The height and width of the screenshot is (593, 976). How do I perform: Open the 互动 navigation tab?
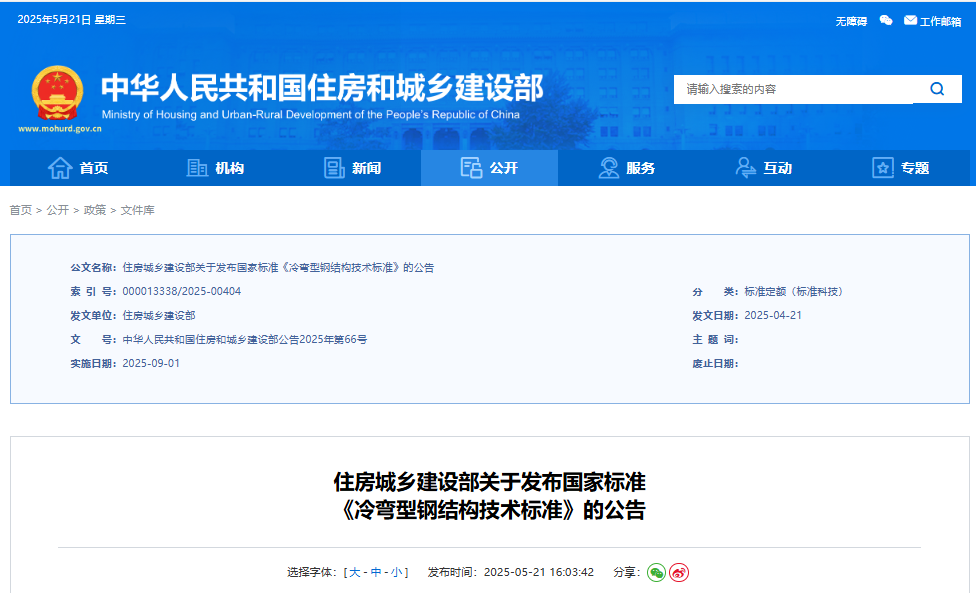pos(763,168)
